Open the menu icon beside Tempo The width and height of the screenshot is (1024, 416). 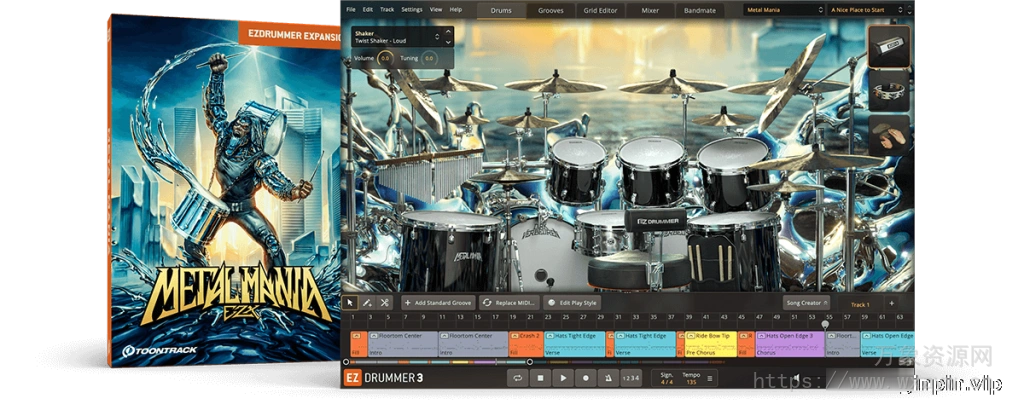tap(710, 378)
